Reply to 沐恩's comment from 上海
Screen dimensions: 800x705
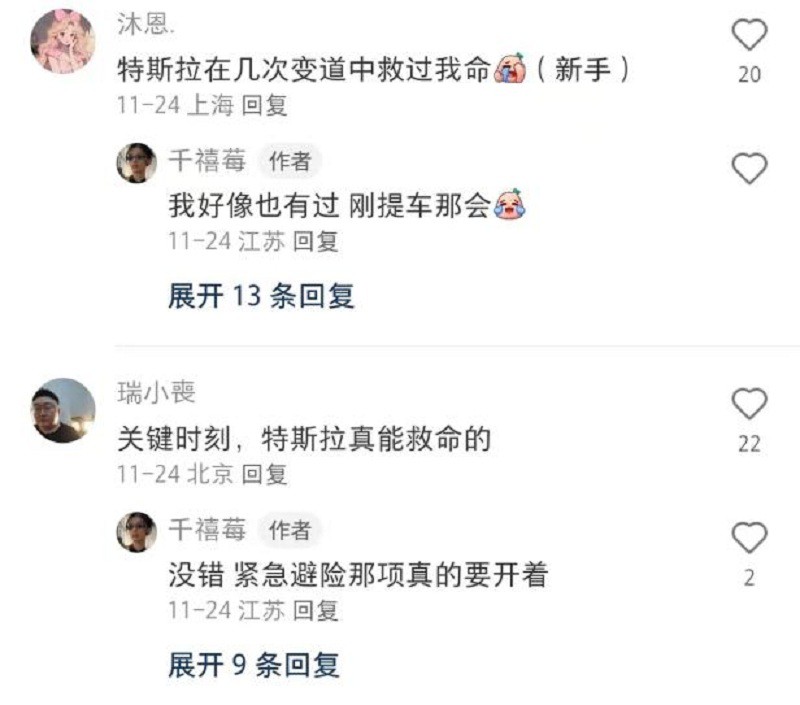coord(264,106)
